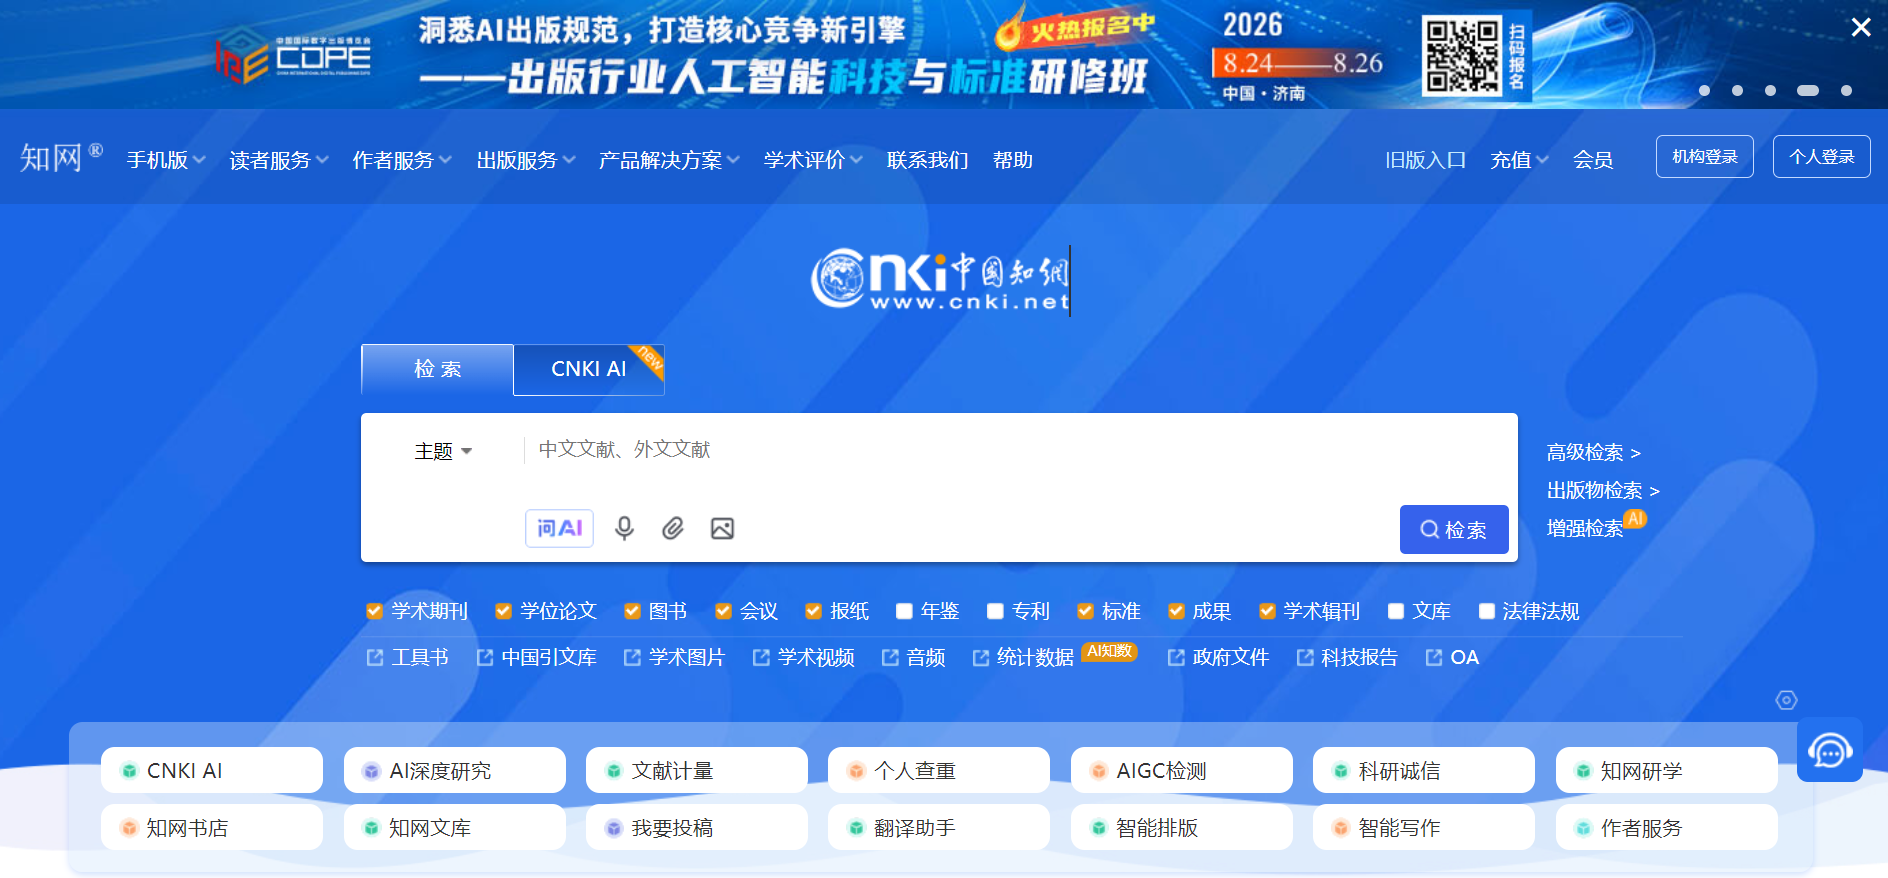Click the blue 检索 search button
Viewport: 1888px width, 878px height.
coord(1454,529)
